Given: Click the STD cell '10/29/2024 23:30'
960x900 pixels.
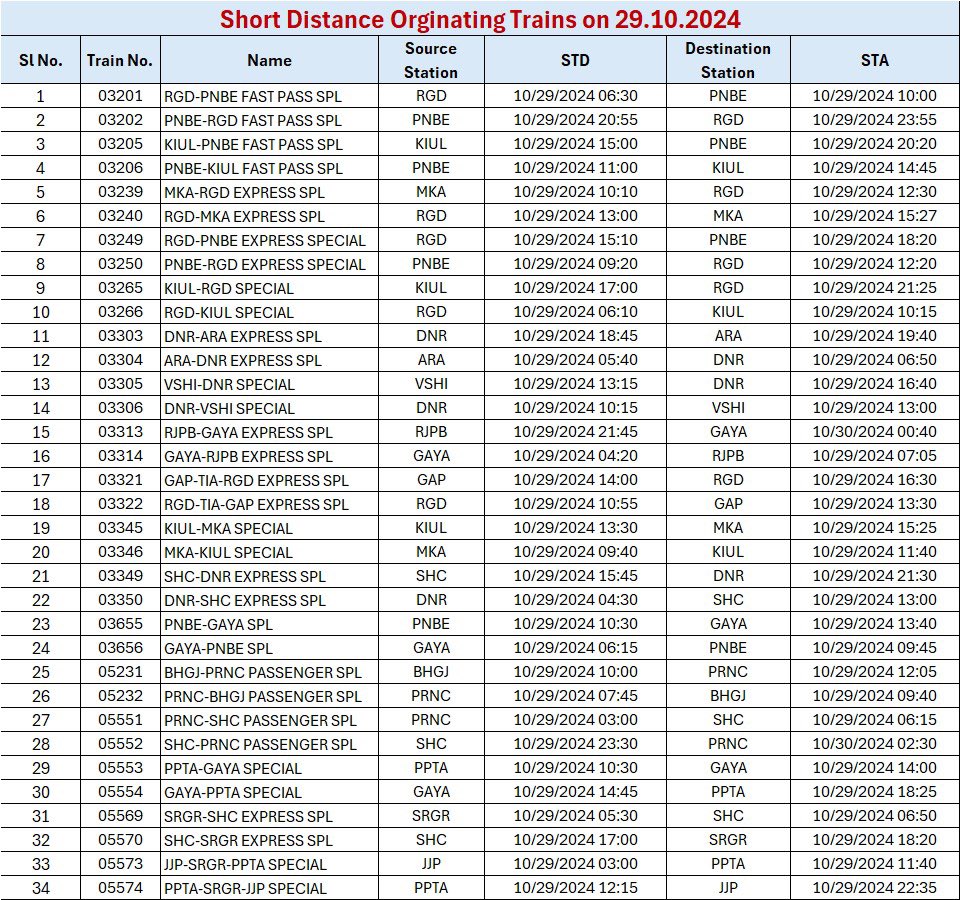Looking at the screenshot, I should [575, 744].
